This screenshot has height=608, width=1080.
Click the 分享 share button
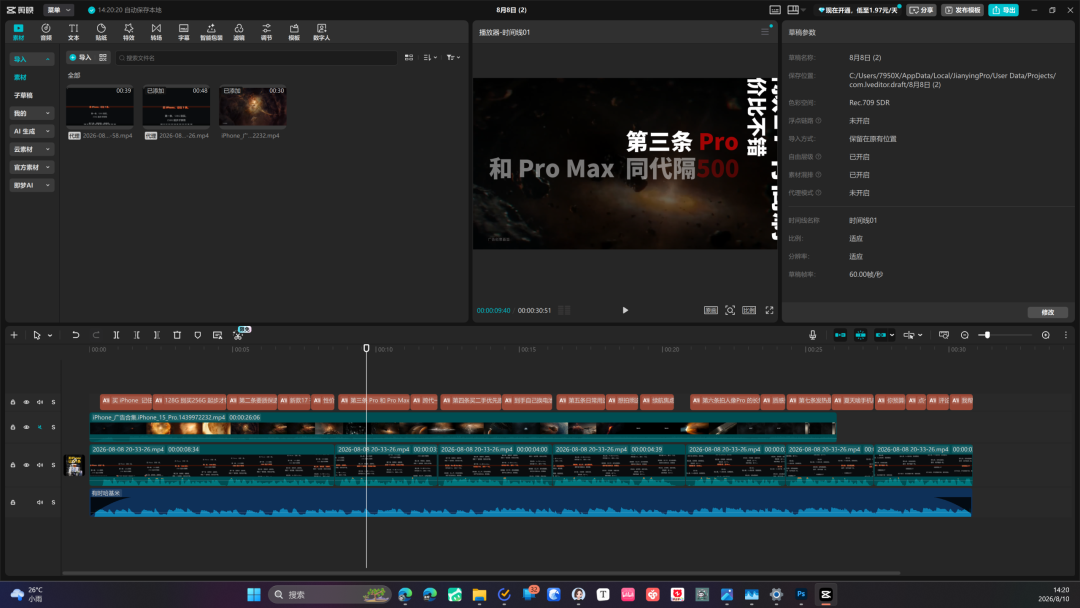tap(922, 10)
